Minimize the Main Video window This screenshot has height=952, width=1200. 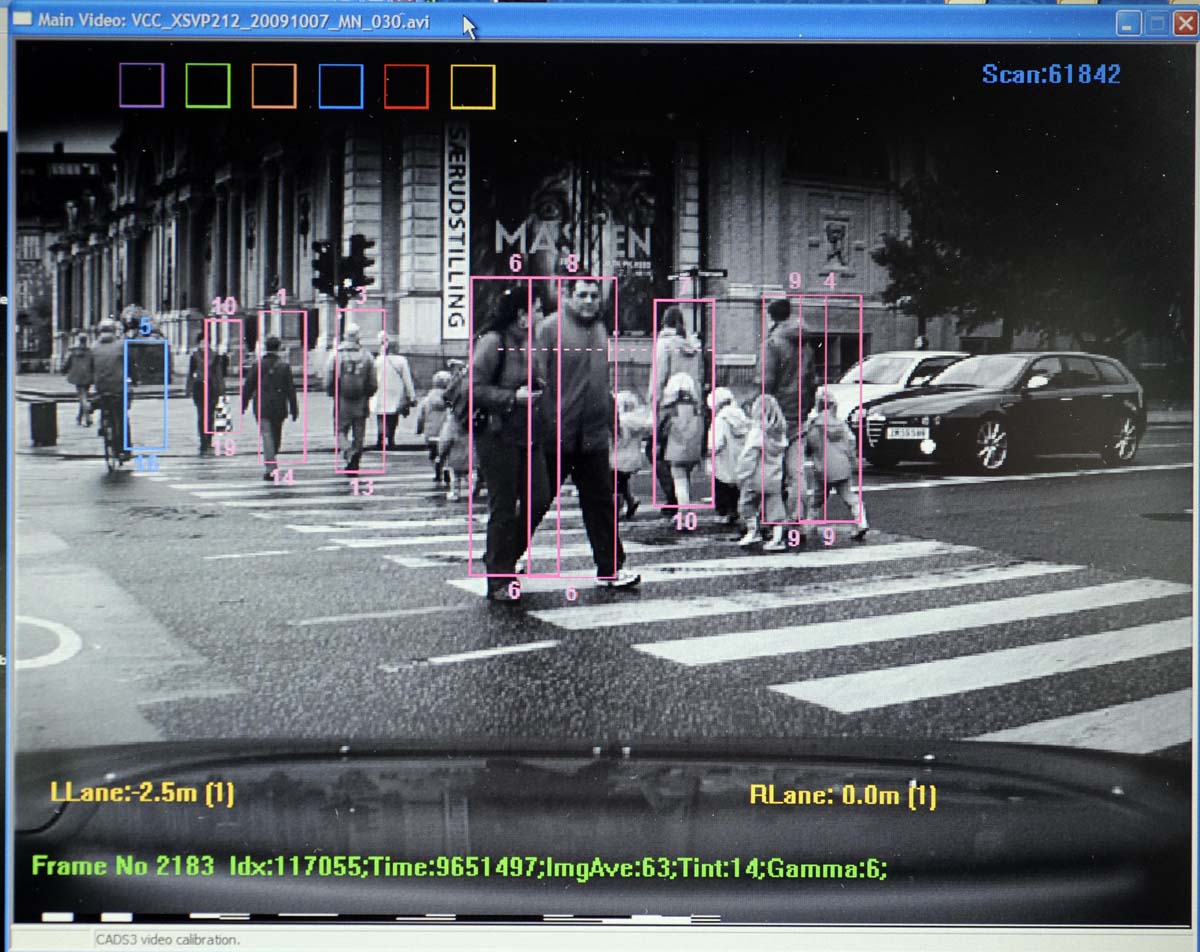[x=1130, y=23]
